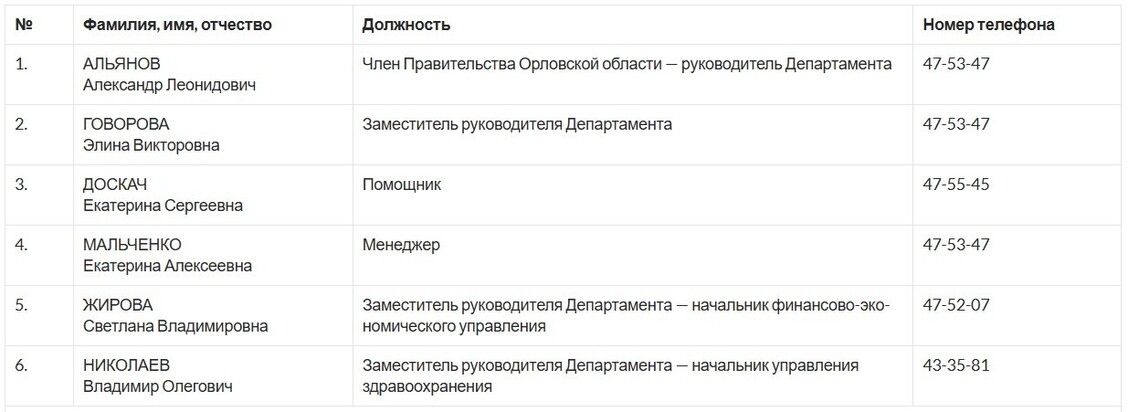Image resolution: width=1128 pixels, height=412 pixels.
Task: Click the name ДОСКАЧ Екатерина Сергеевна
Action: [x=163, y=195]
